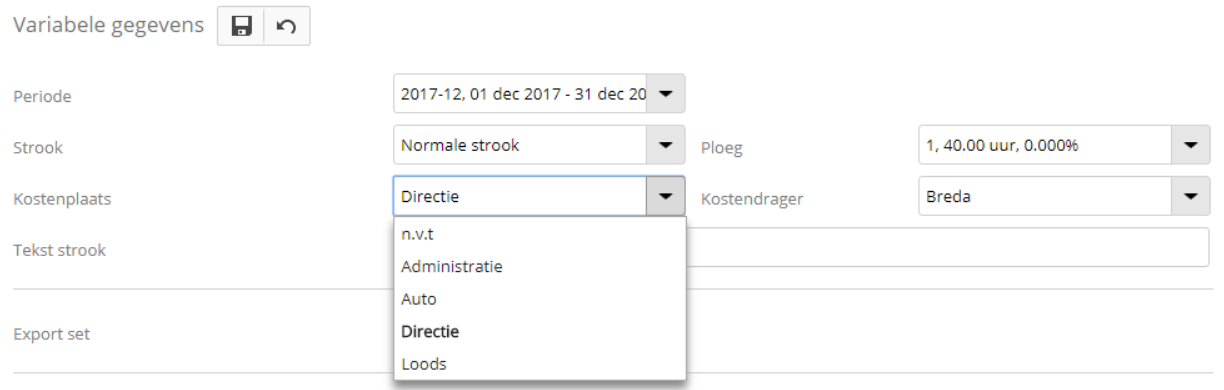Click the save floppy disk icon
Image resolution: width=1224 pixels, height=390 pixels.
241,28
